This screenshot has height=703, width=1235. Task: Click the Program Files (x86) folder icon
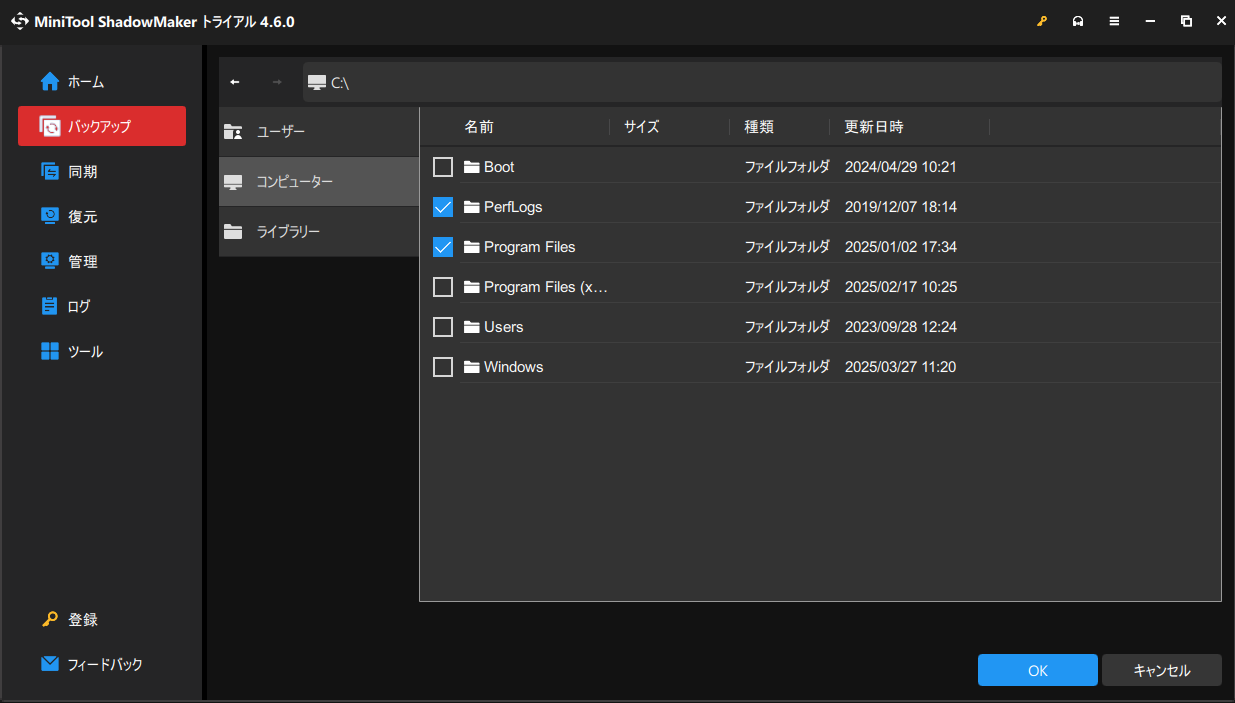(x=472, y=287)
